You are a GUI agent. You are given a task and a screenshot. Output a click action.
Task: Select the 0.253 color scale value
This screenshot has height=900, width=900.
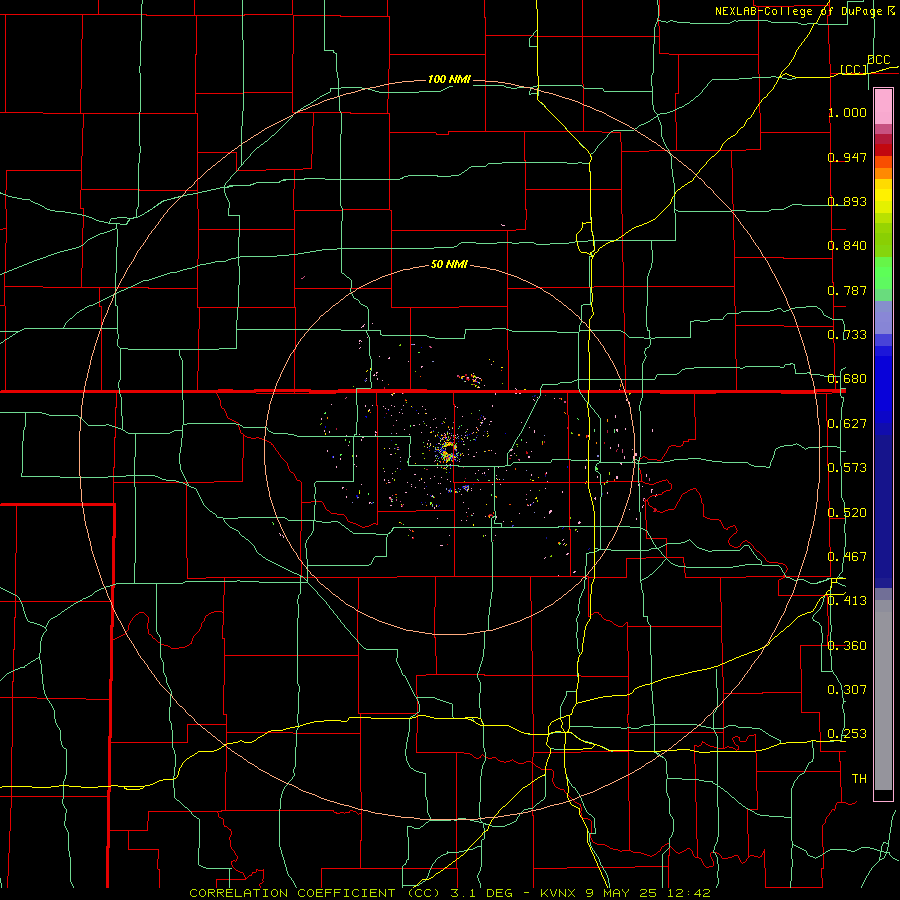pos(847,734)
